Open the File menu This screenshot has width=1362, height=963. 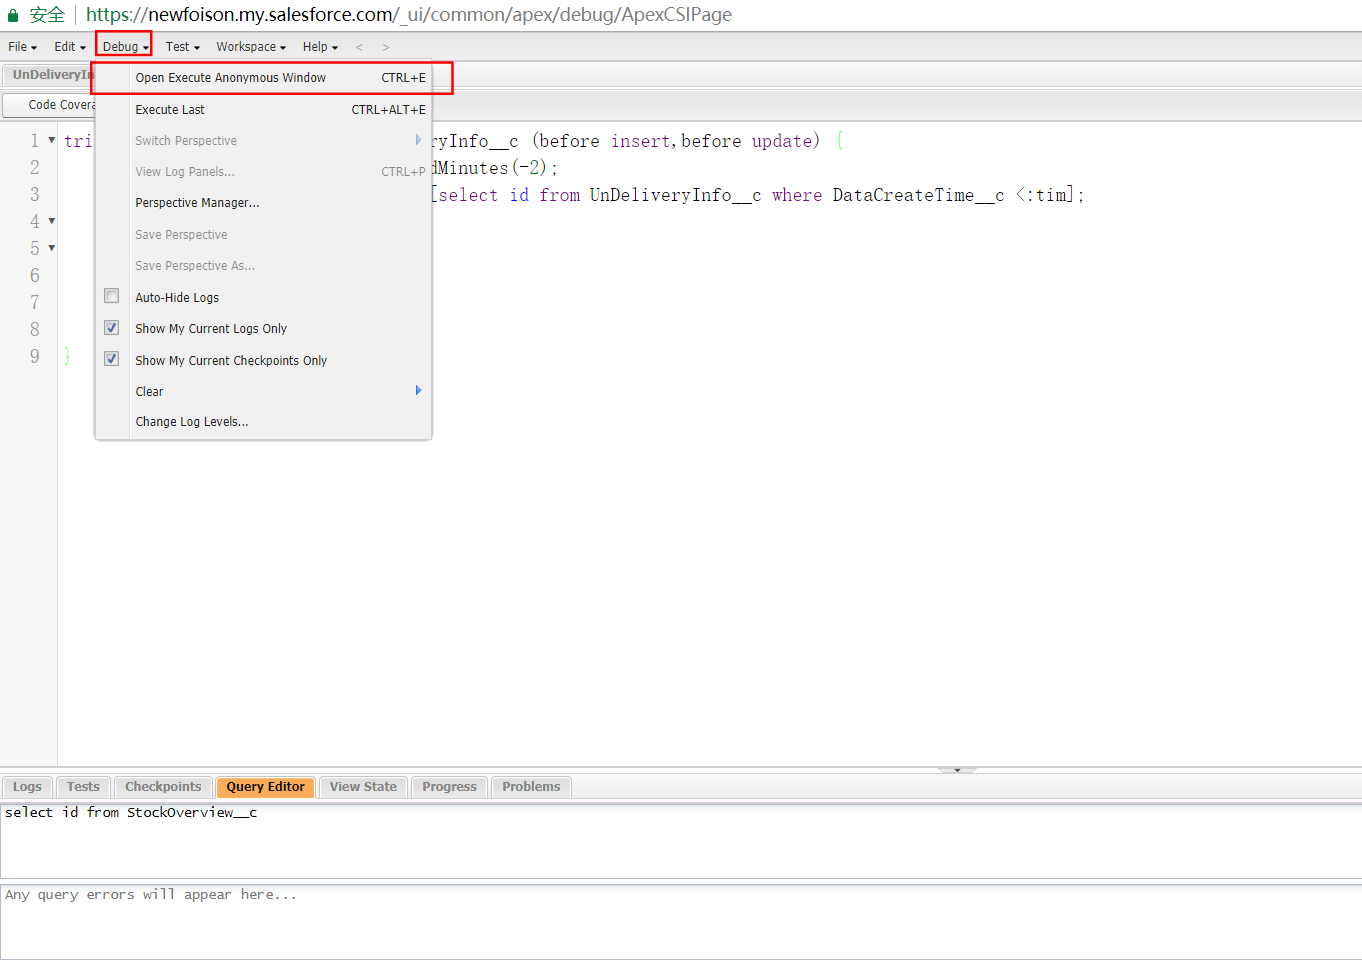tap(22, 47)
